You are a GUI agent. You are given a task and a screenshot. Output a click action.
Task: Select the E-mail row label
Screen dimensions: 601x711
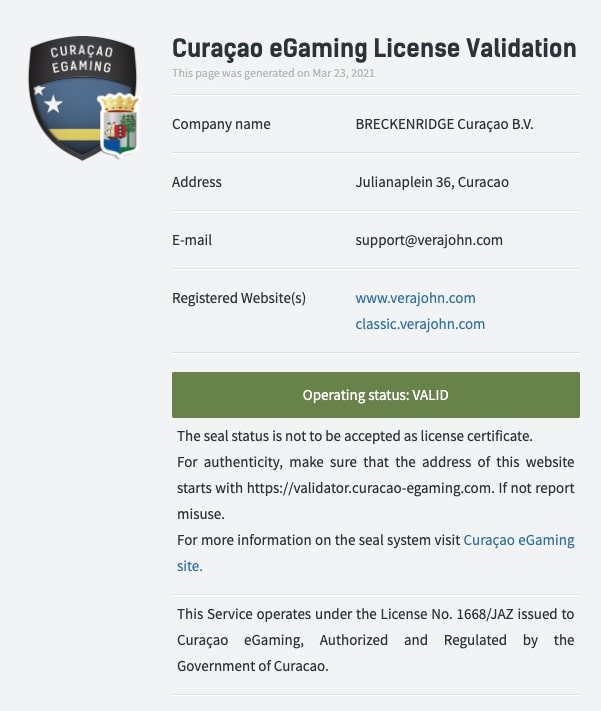point(192,240)
